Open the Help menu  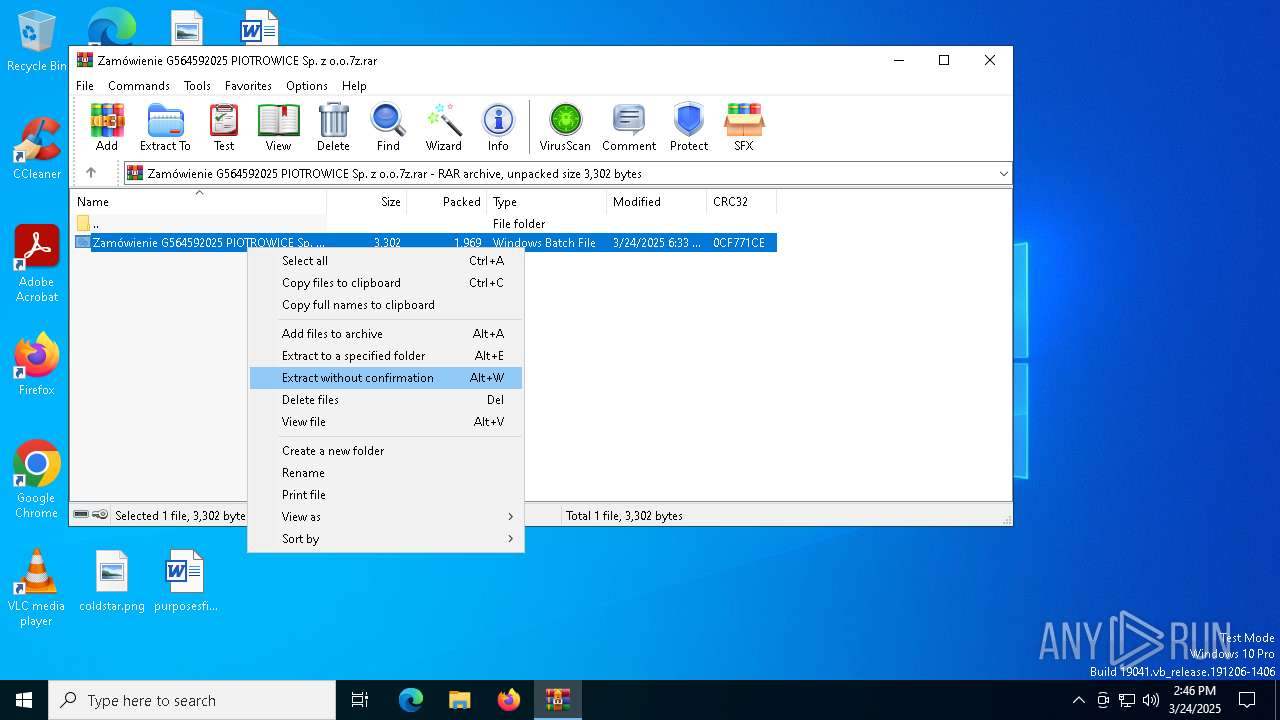point(354,86)
